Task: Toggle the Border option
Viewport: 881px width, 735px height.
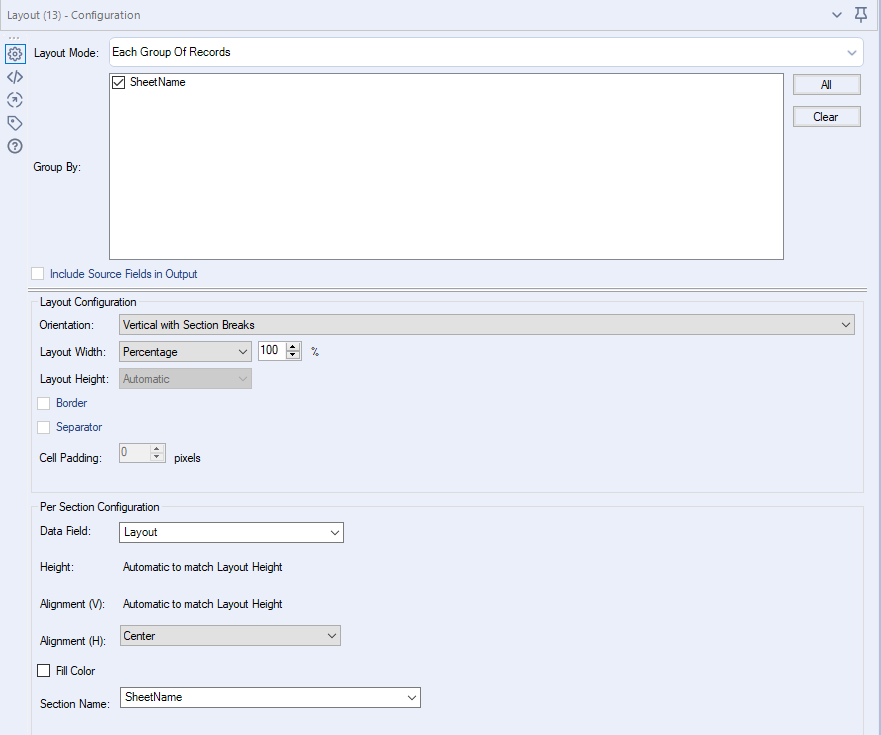Action: click(43, 402)
